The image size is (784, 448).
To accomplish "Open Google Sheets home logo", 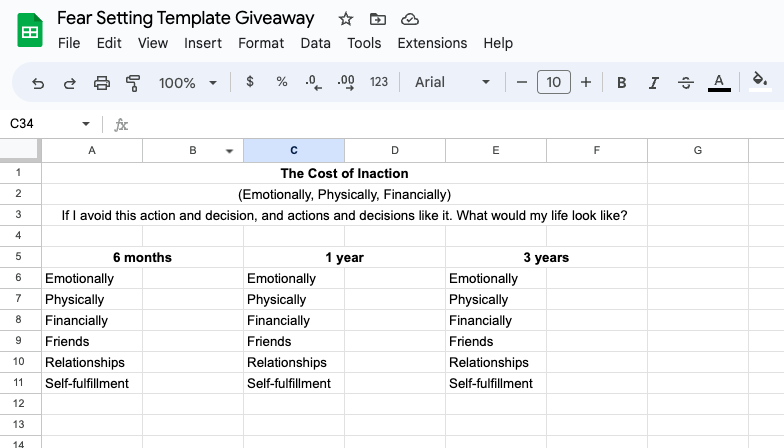I will pos(30,30).
